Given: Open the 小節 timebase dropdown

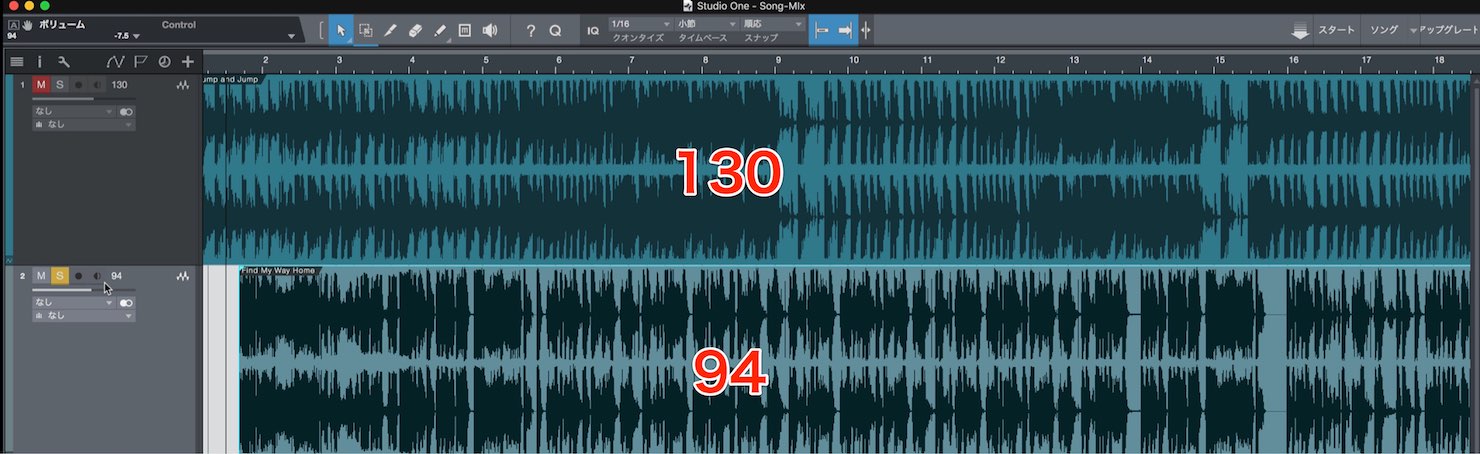Looking at the screenshot, I should pyautogui.click(x=705, y=24).
